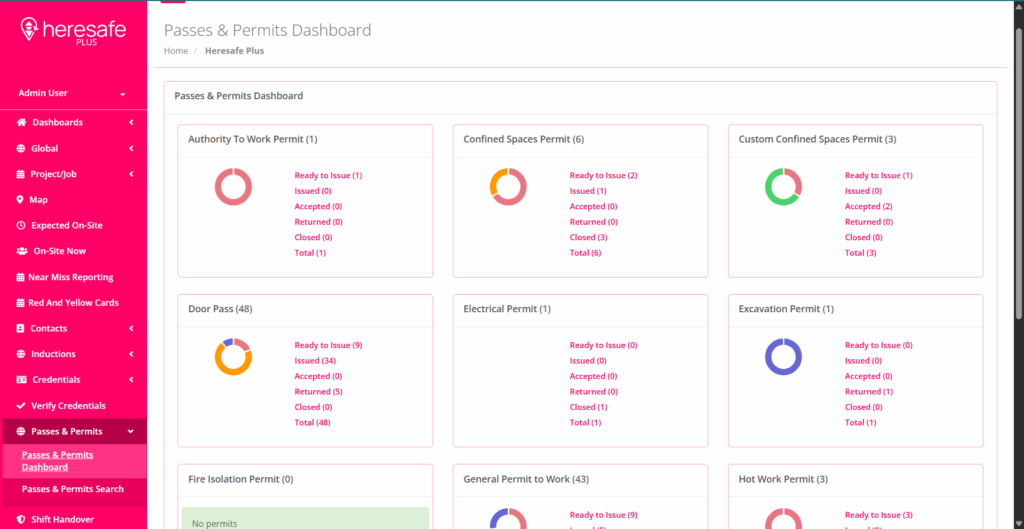Screen dimensions: 1024x529
Task: Open Passes & Permits Search submenu item
Action: click(73, 489)
